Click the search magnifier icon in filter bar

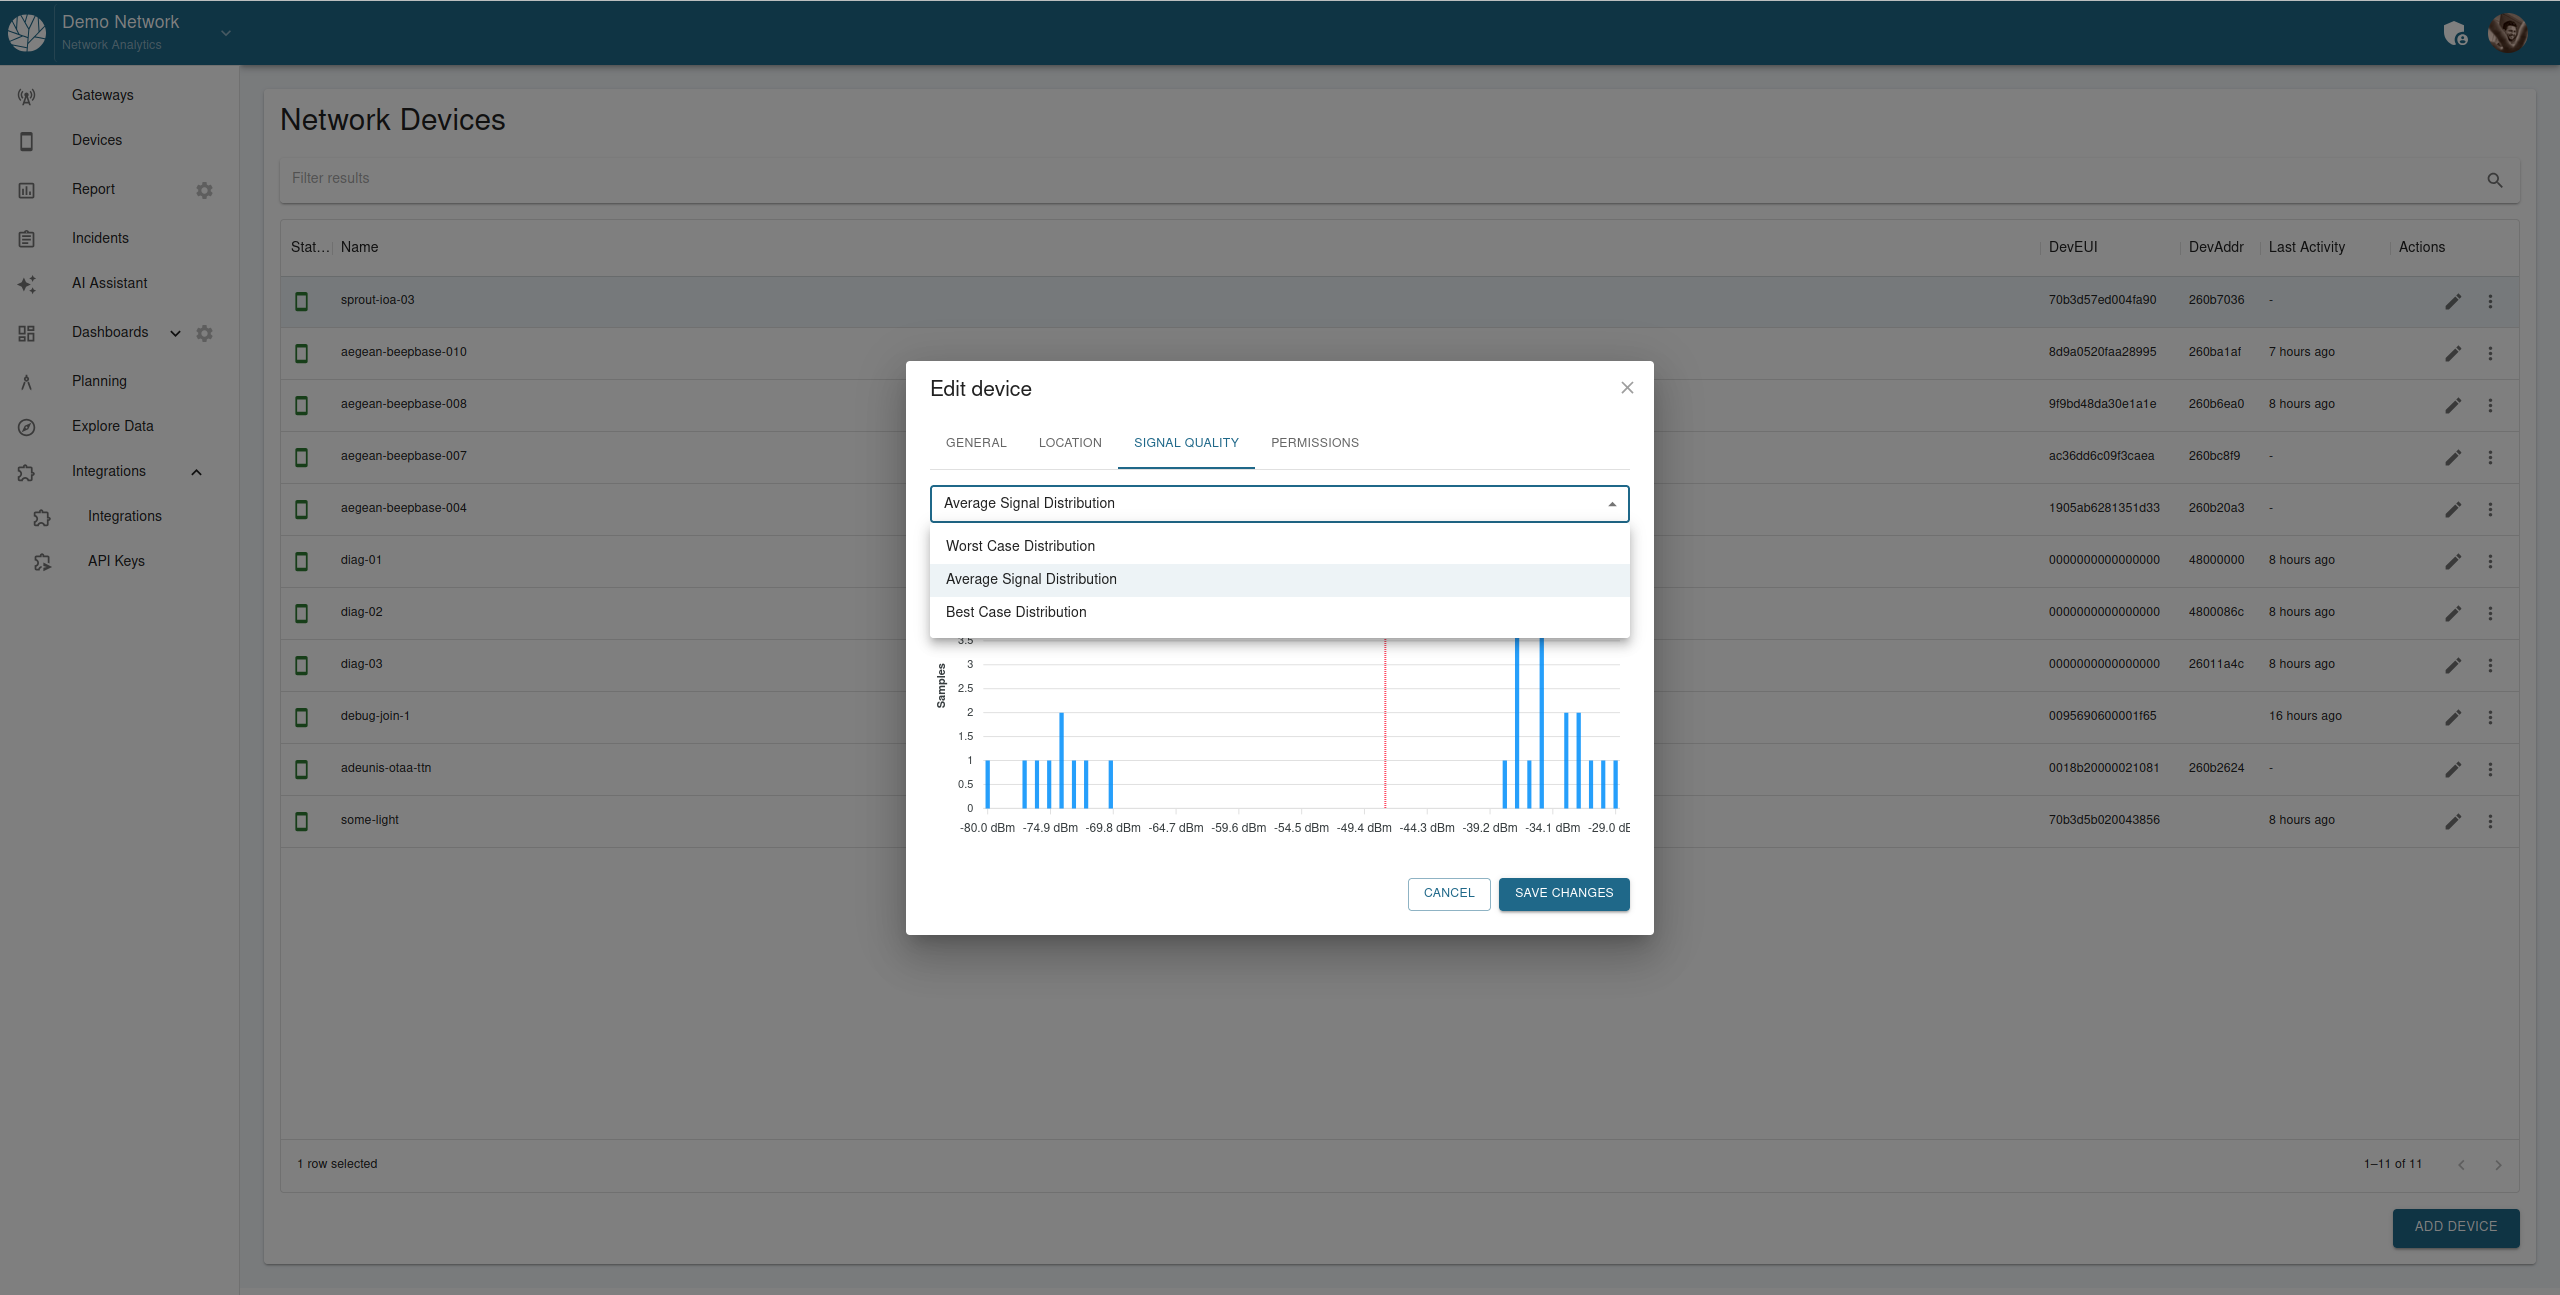2494,180
